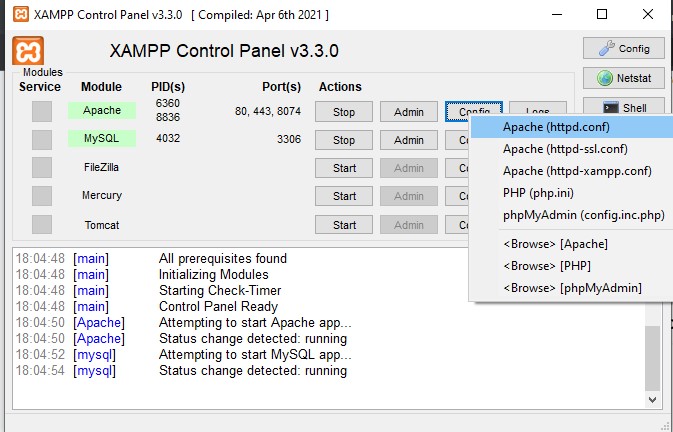673x432 pixels.
Task: Toggle the Apache service checkbox
Action: coord(42,111)
